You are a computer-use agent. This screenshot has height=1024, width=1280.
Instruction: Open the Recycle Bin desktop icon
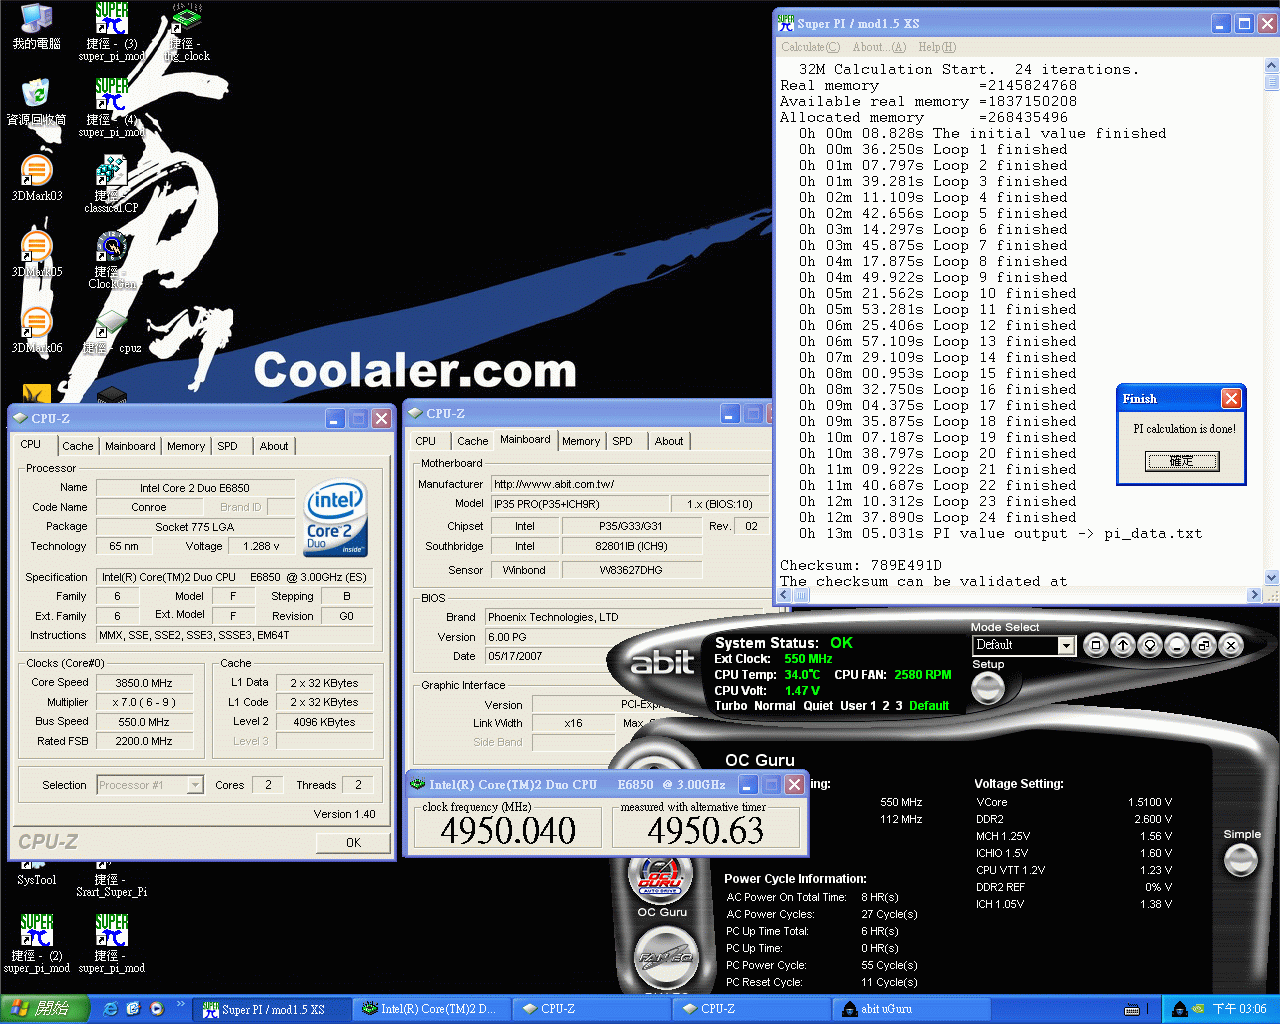click(36, 102)
